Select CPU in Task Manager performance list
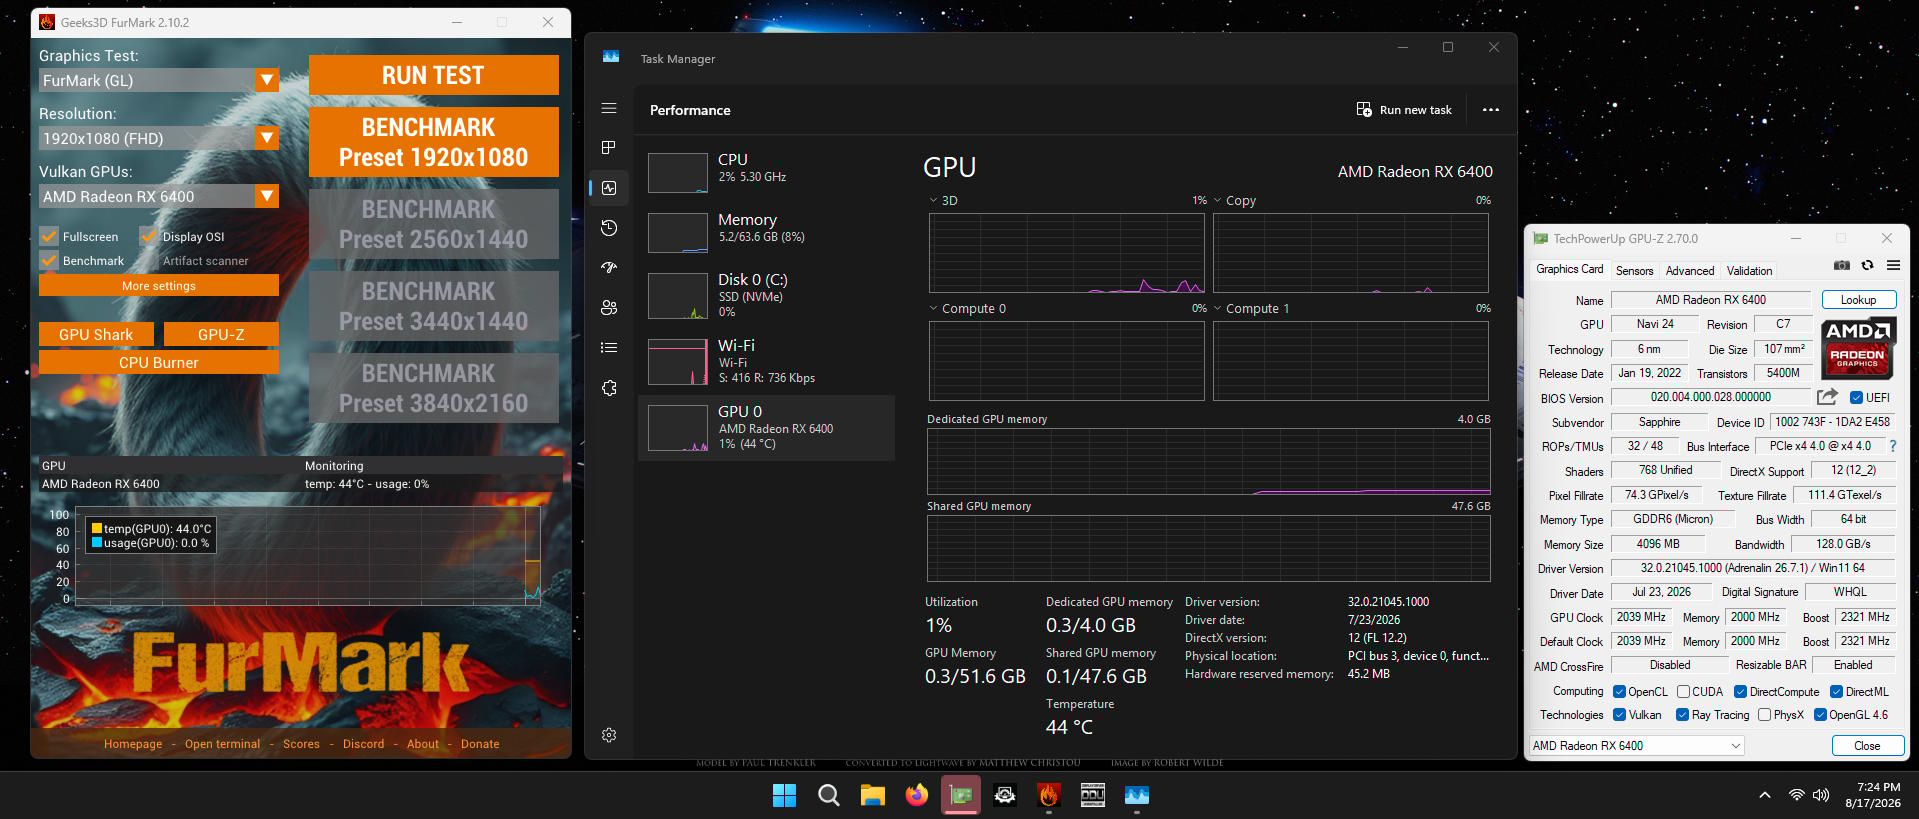 click(x=766, y=171)
